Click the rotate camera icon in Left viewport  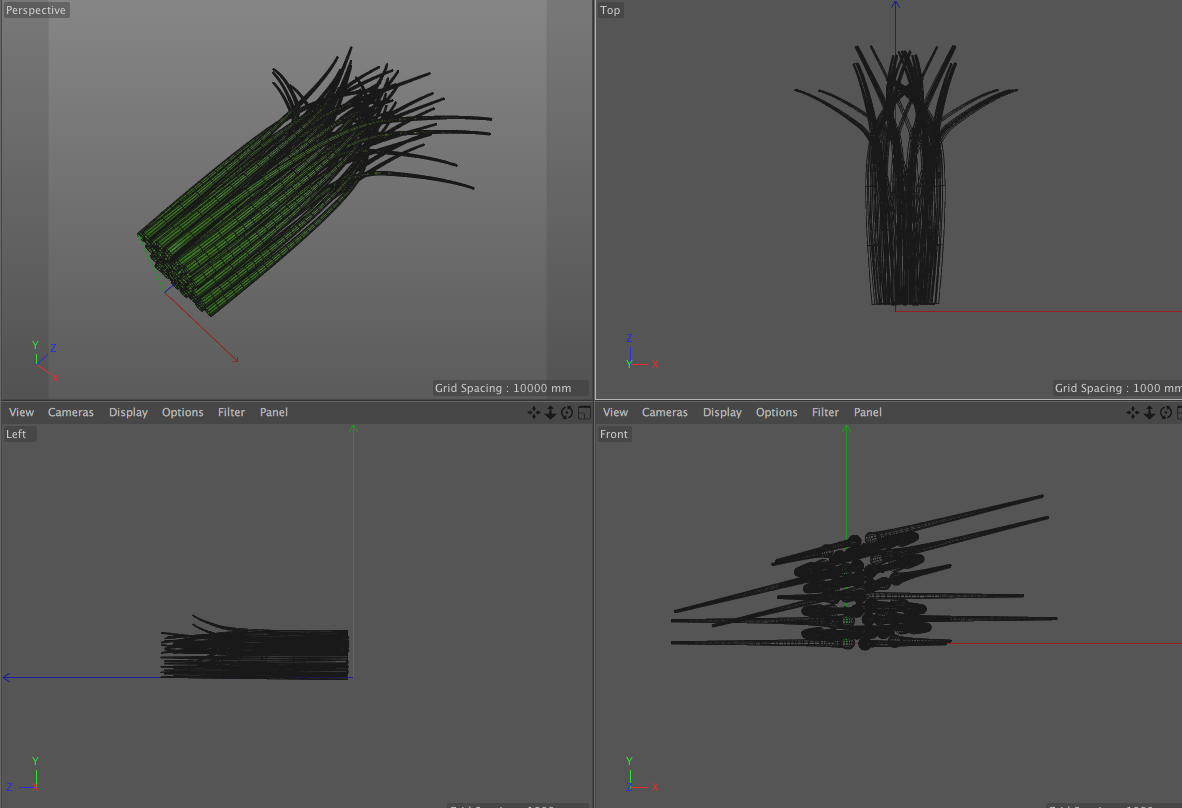(x=567, y=412)
